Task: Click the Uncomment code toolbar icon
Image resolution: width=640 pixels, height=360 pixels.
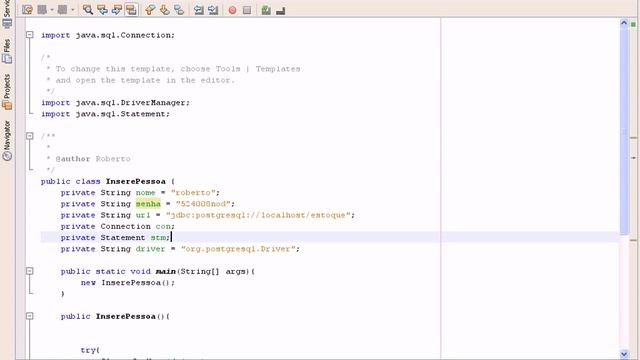Action: click(x=280, y=10)
